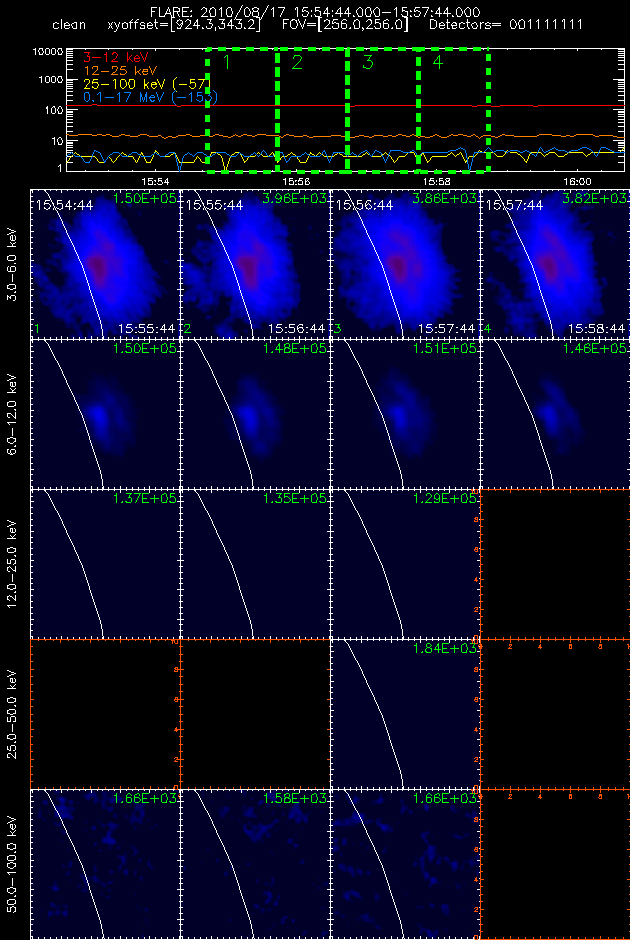The width and height of the screenshot is (630, 940).
Task: Click the 15:56:44 end time in image 2
Action: [297, 328]
